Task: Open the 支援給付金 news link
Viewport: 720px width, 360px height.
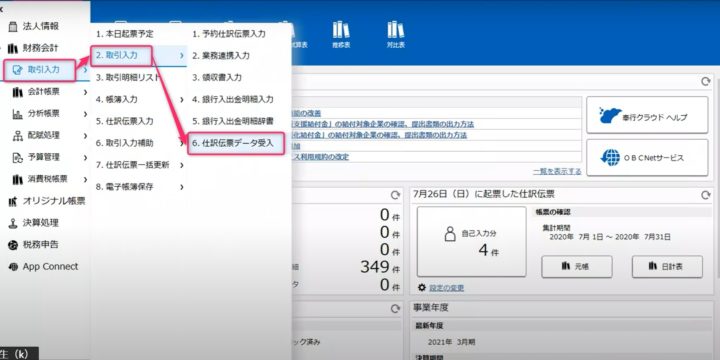Action: point(383,124)
